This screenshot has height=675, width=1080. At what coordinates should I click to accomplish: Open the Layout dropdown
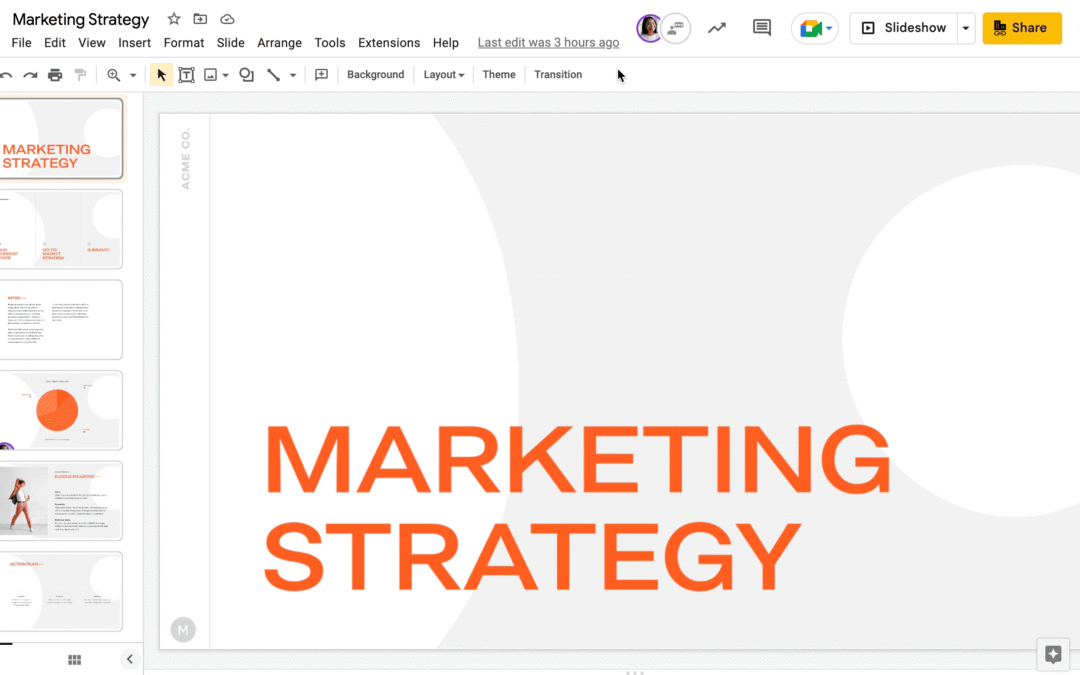(x=444, y=74)
